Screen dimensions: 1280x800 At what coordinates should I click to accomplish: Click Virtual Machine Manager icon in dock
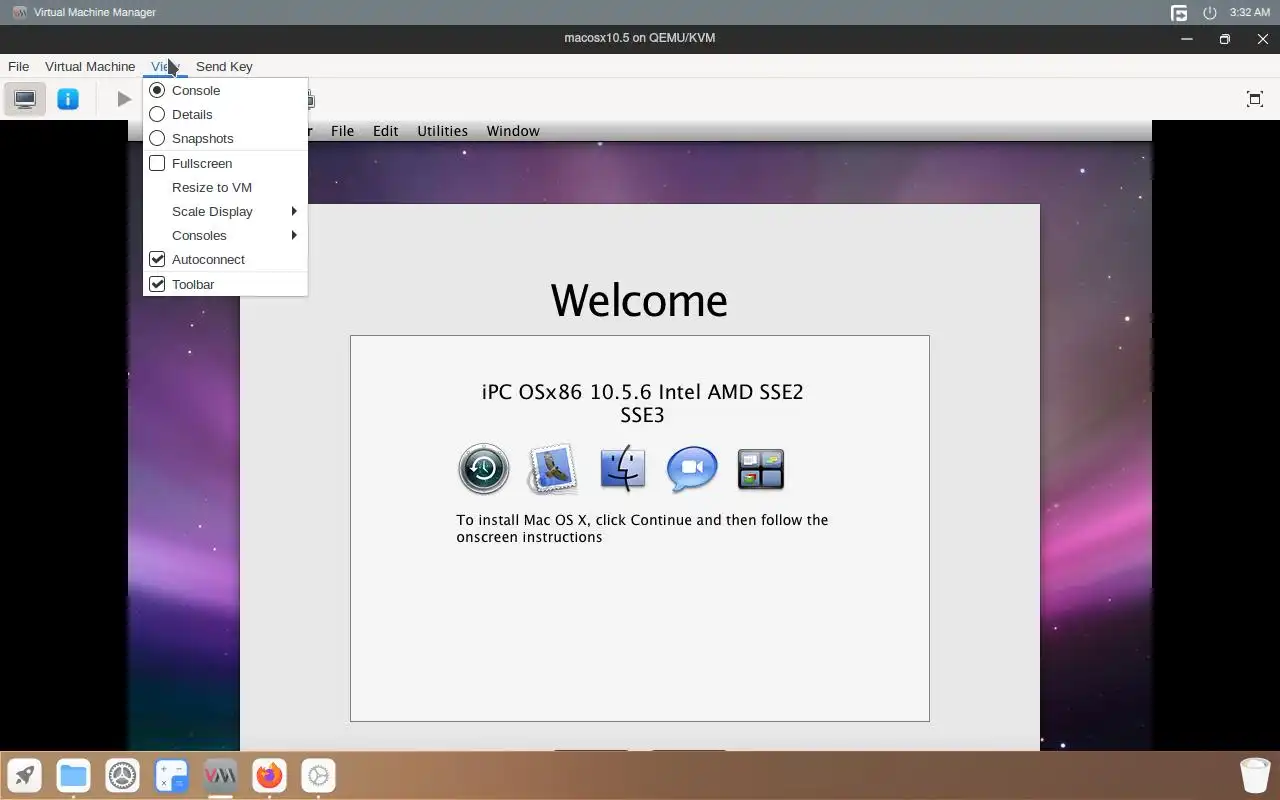point(220,775)
